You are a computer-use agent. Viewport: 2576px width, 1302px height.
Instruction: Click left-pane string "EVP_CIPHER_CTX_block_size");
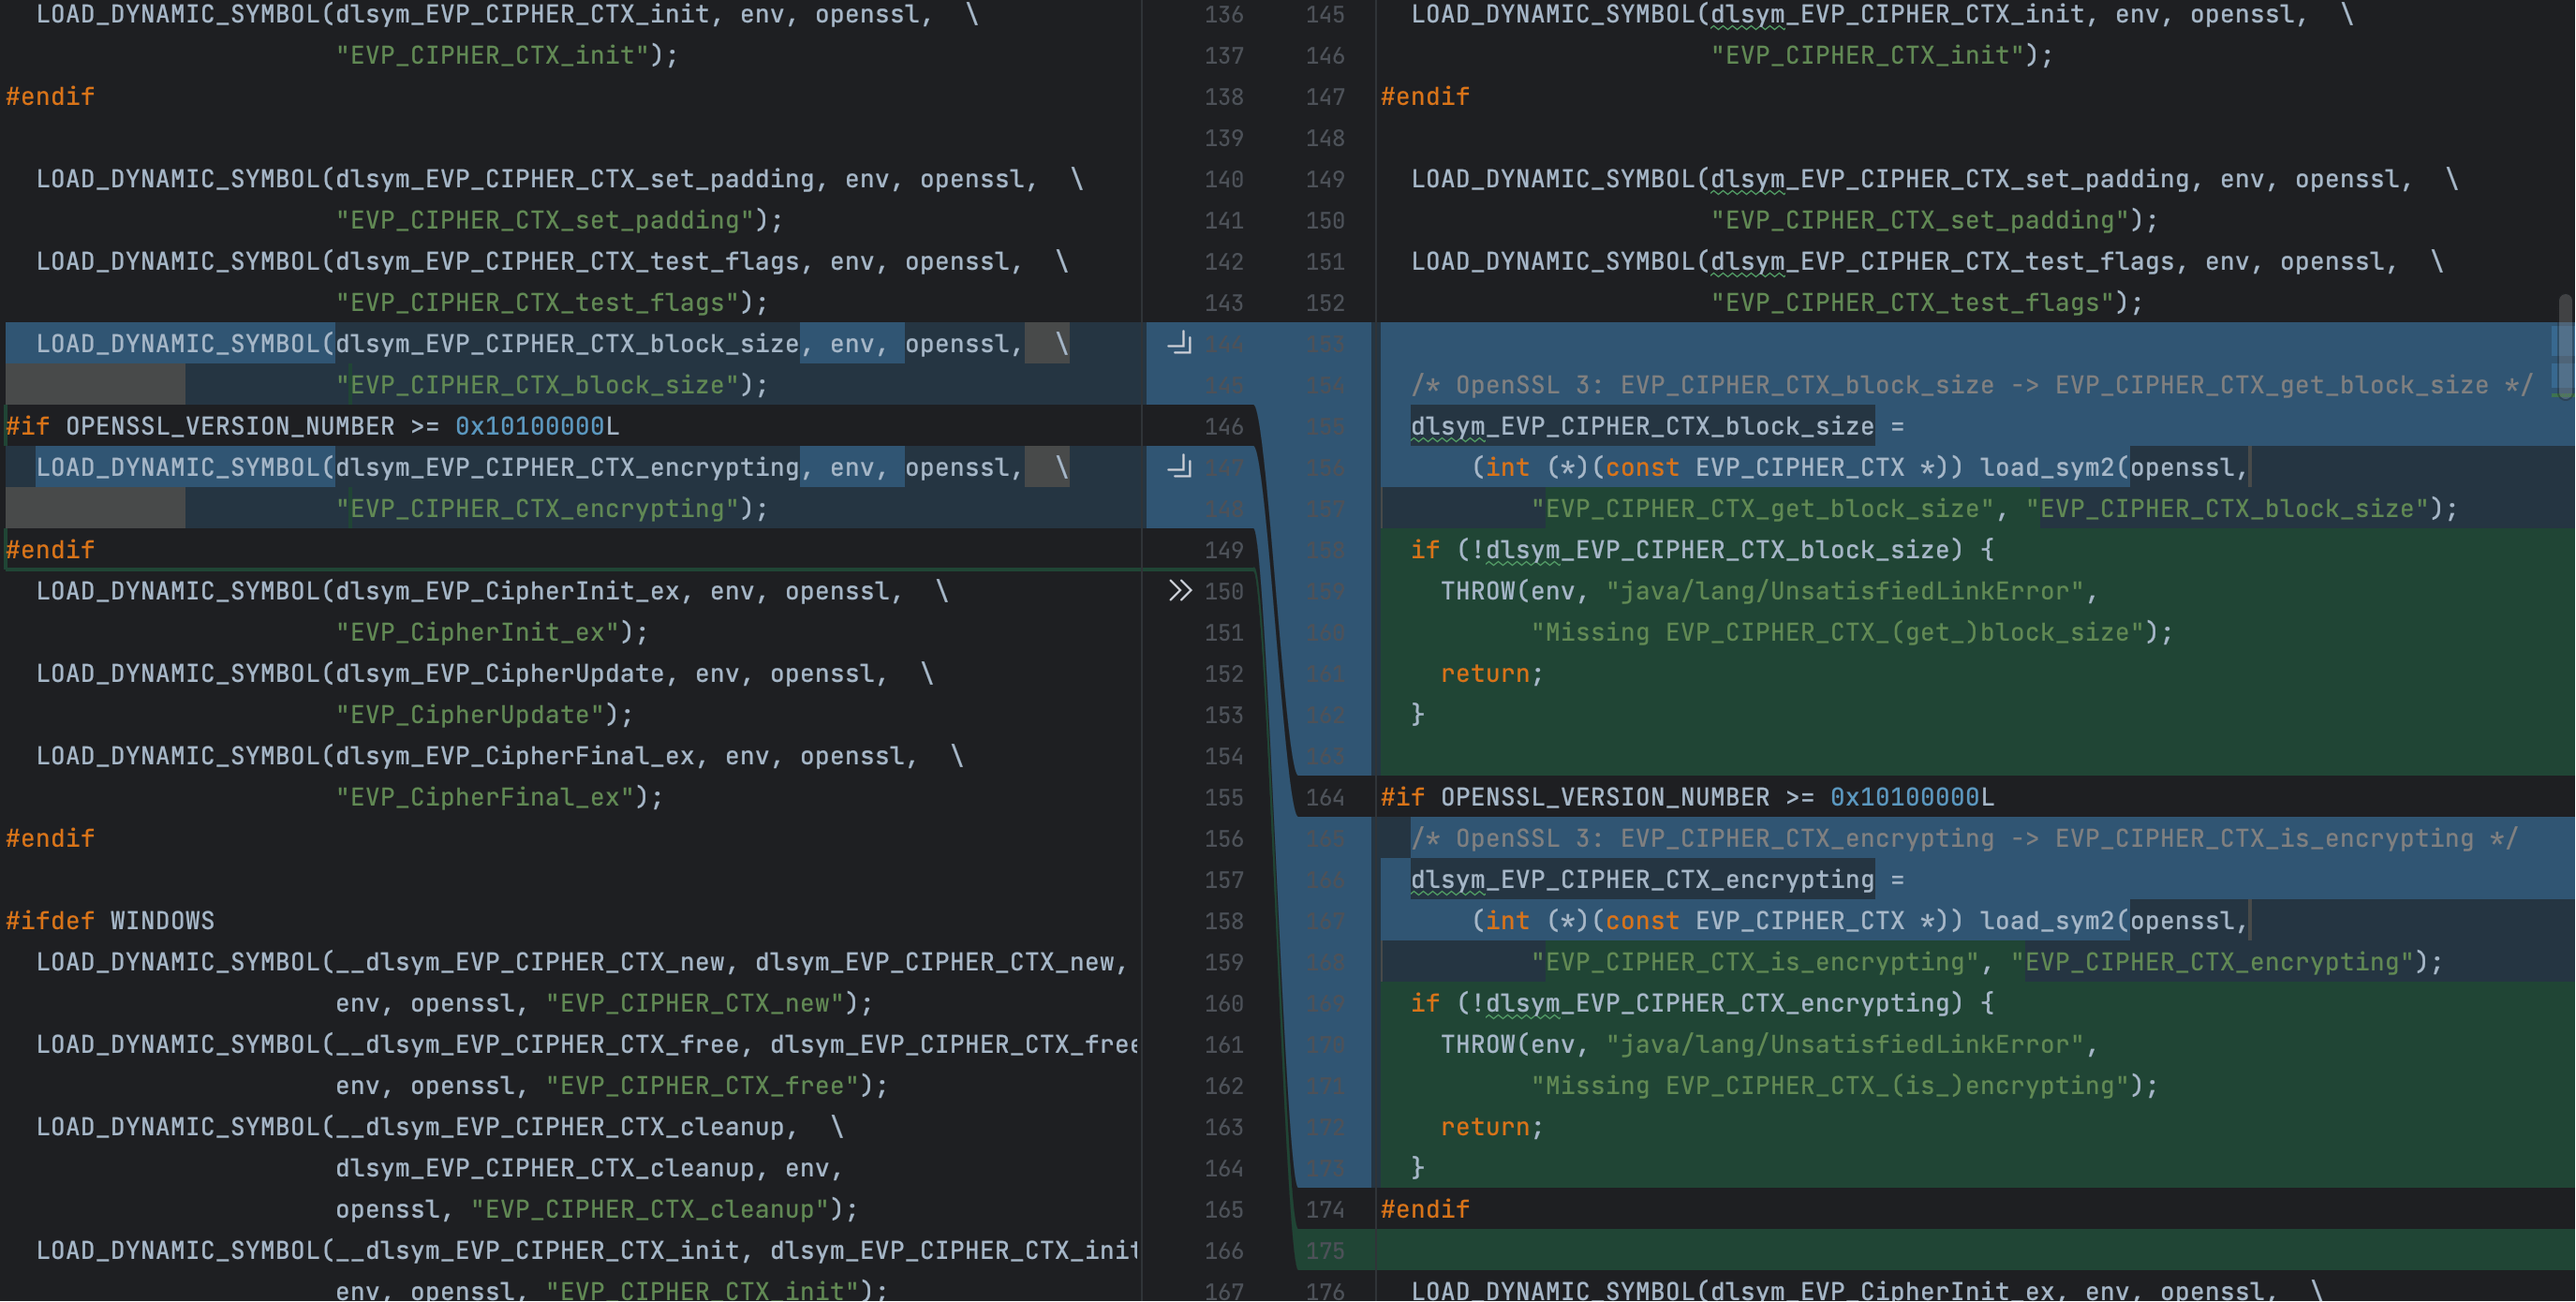click(552, 385)
